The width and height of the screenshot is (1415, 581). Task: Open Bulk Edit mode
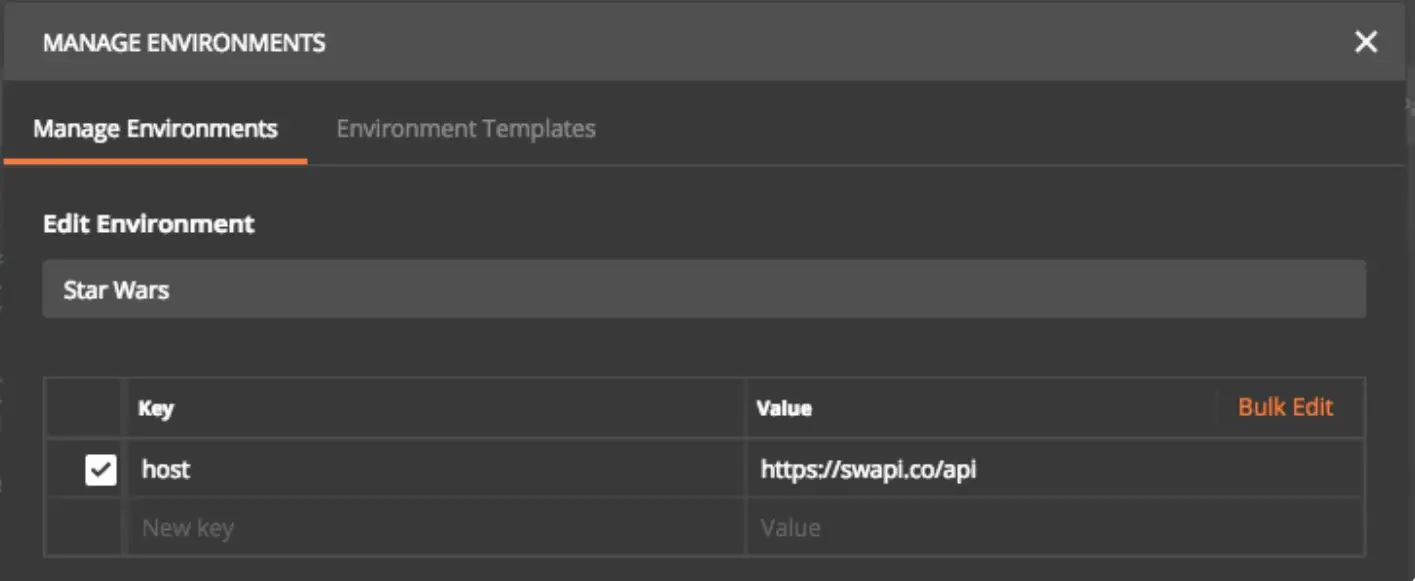1285,407
